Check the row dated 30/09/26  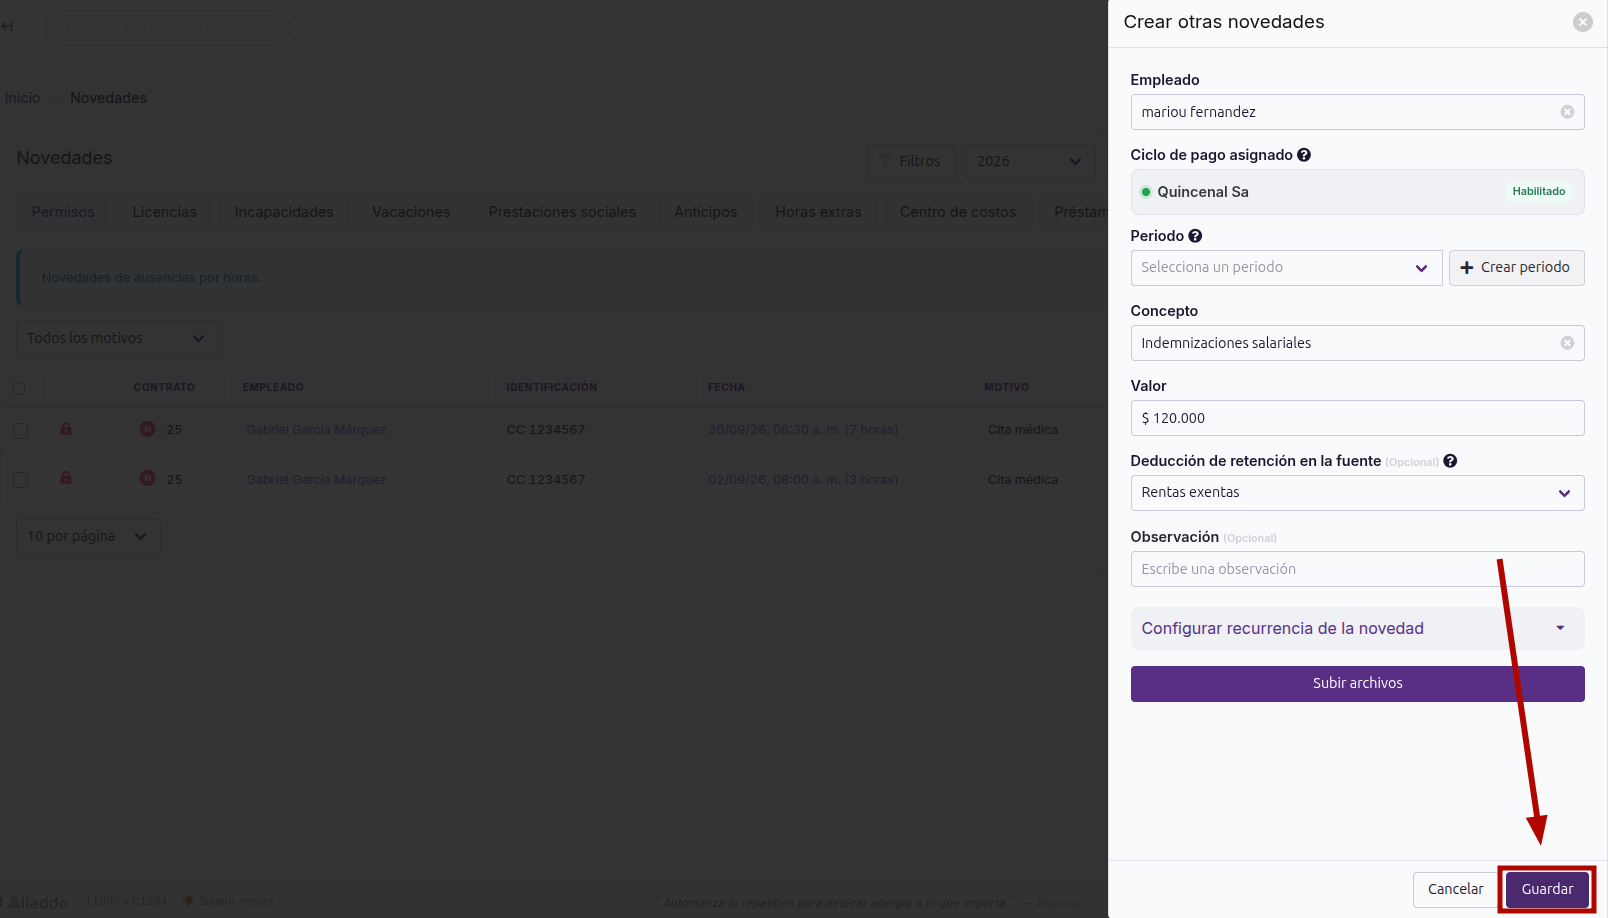tap(20, 430)
